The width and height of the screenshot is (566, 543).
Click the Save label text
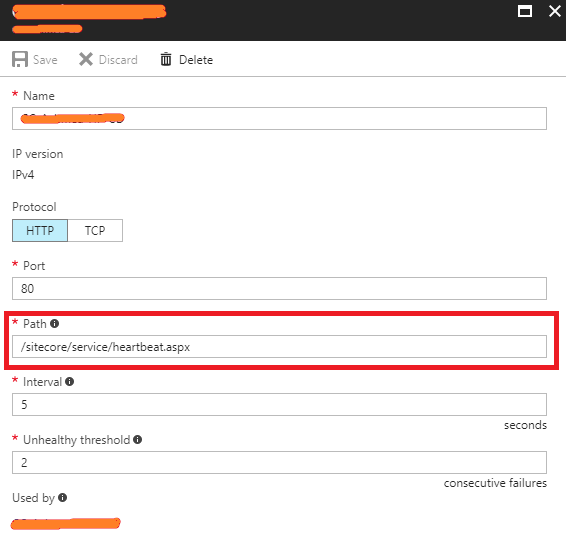[45, 60]
